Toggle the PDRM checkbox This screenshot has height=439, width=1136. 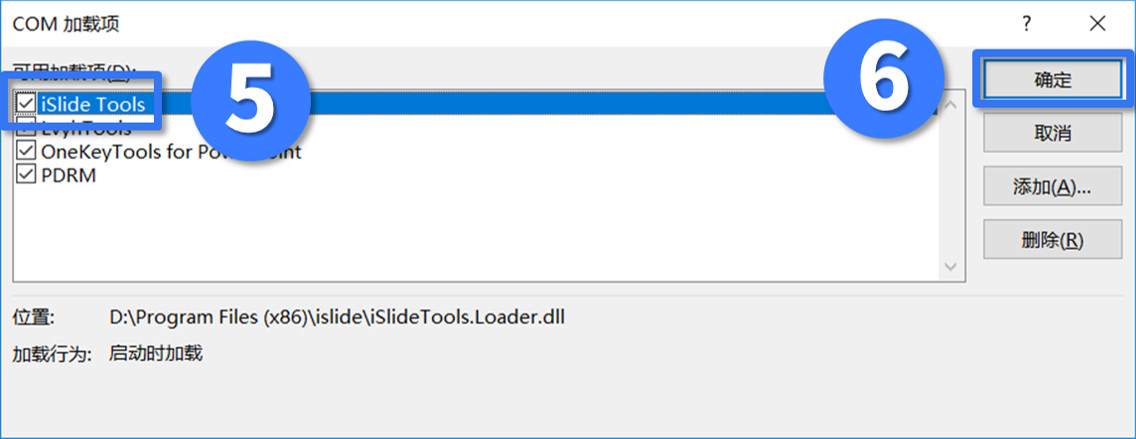tap(26, 175)
